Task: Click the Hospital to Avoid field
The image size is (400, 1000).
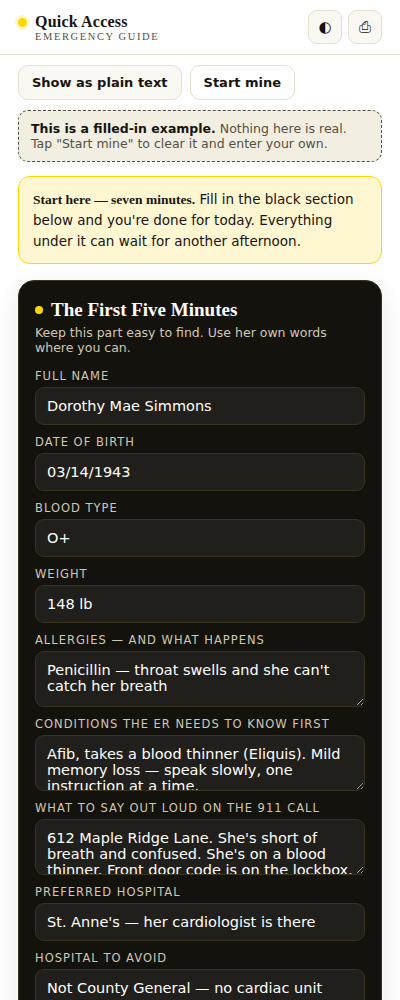Action: pos(200,986)
